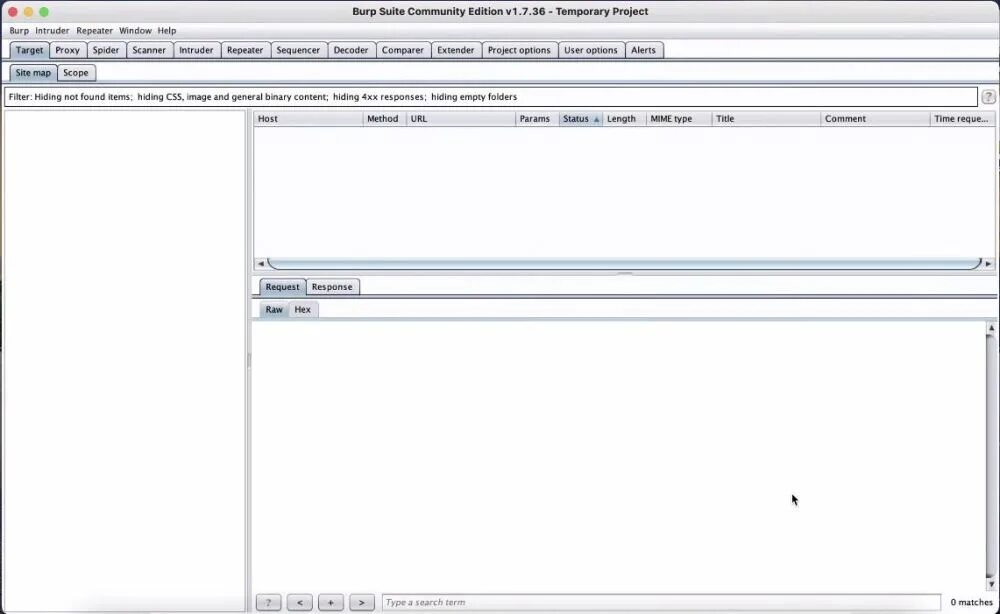Open the Intruder menu

[52, 31]
